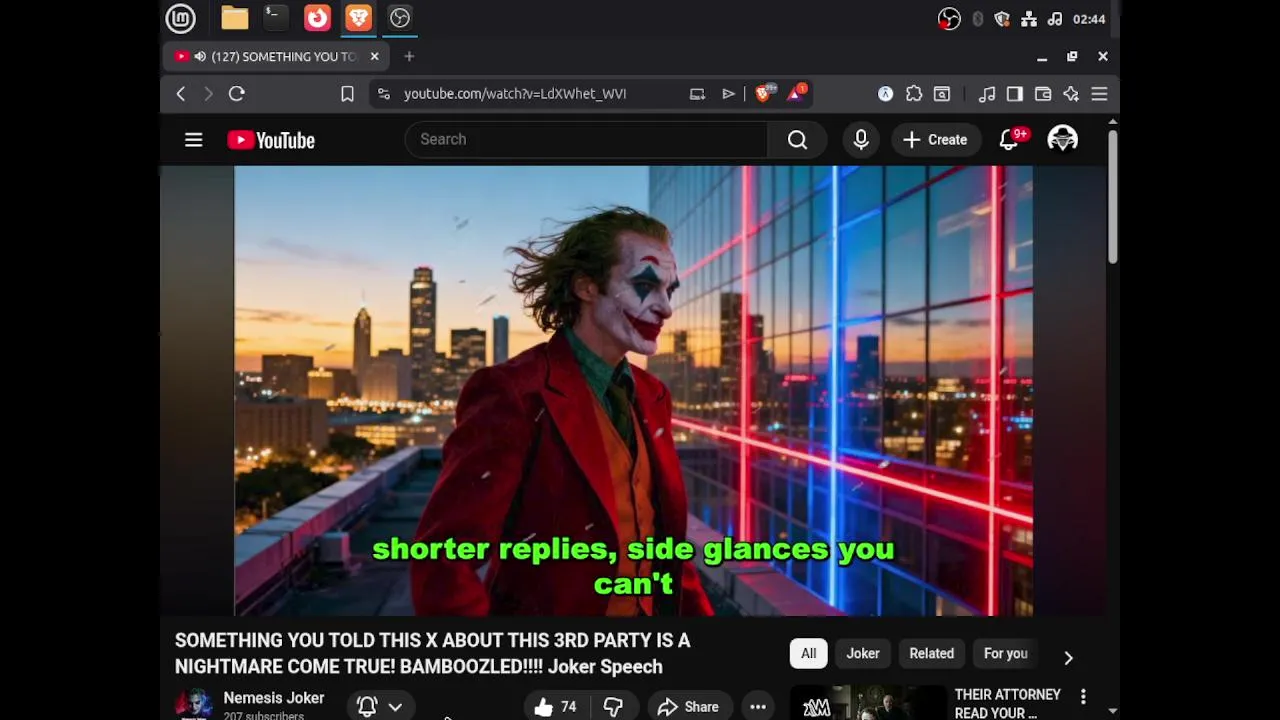Close the SOMETHING YOU TOLD tab

click(x=374, y=56)
